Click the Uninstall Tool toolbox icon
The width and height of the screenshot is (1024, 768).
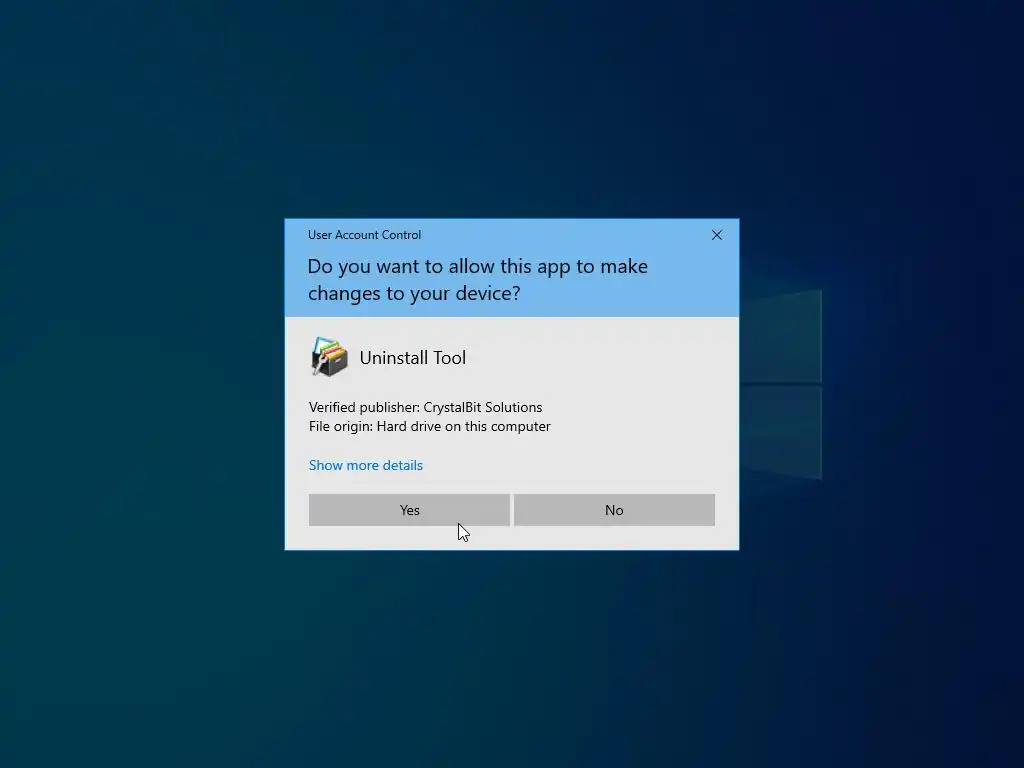coord(329,357)
